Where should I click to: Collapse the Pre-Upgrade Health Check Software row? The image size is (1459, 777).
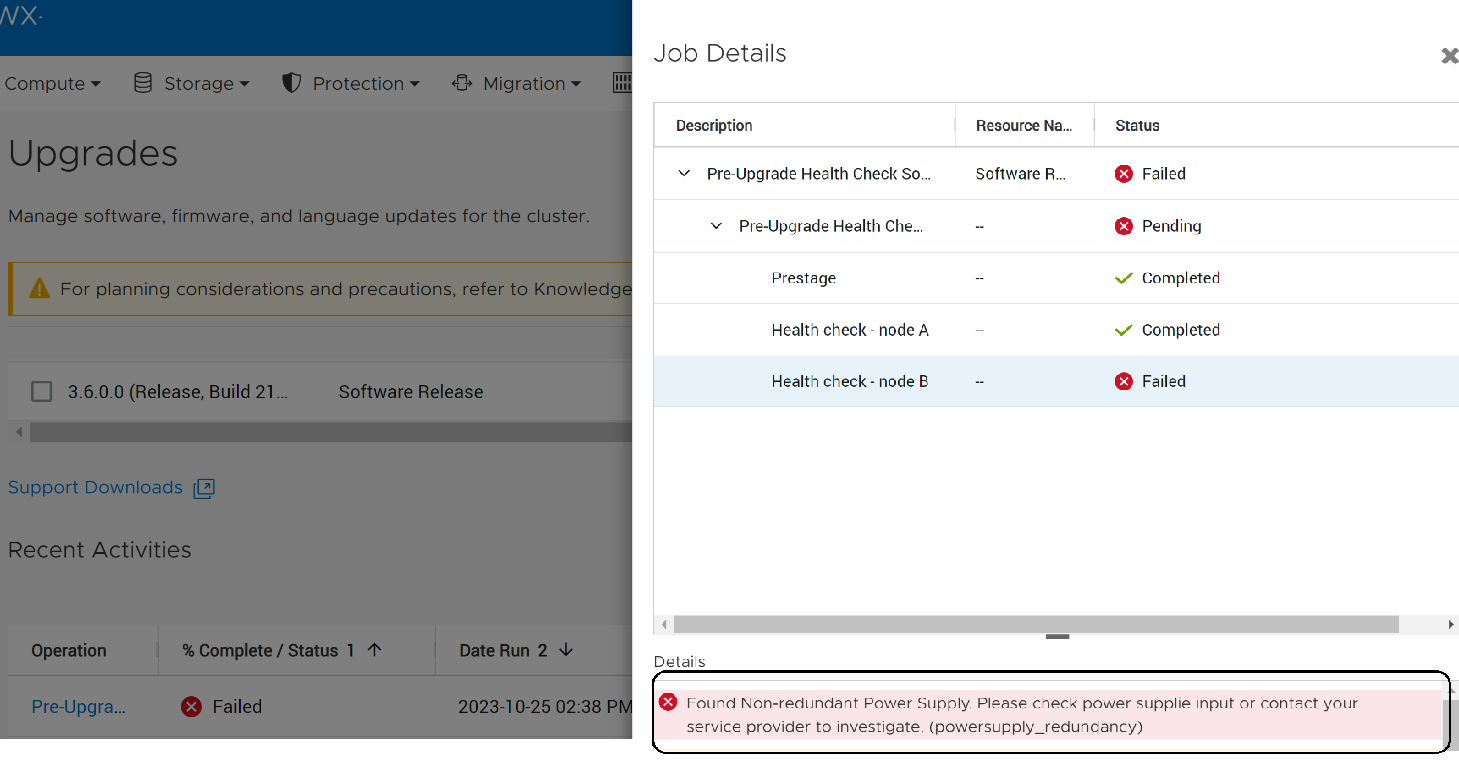684,173
